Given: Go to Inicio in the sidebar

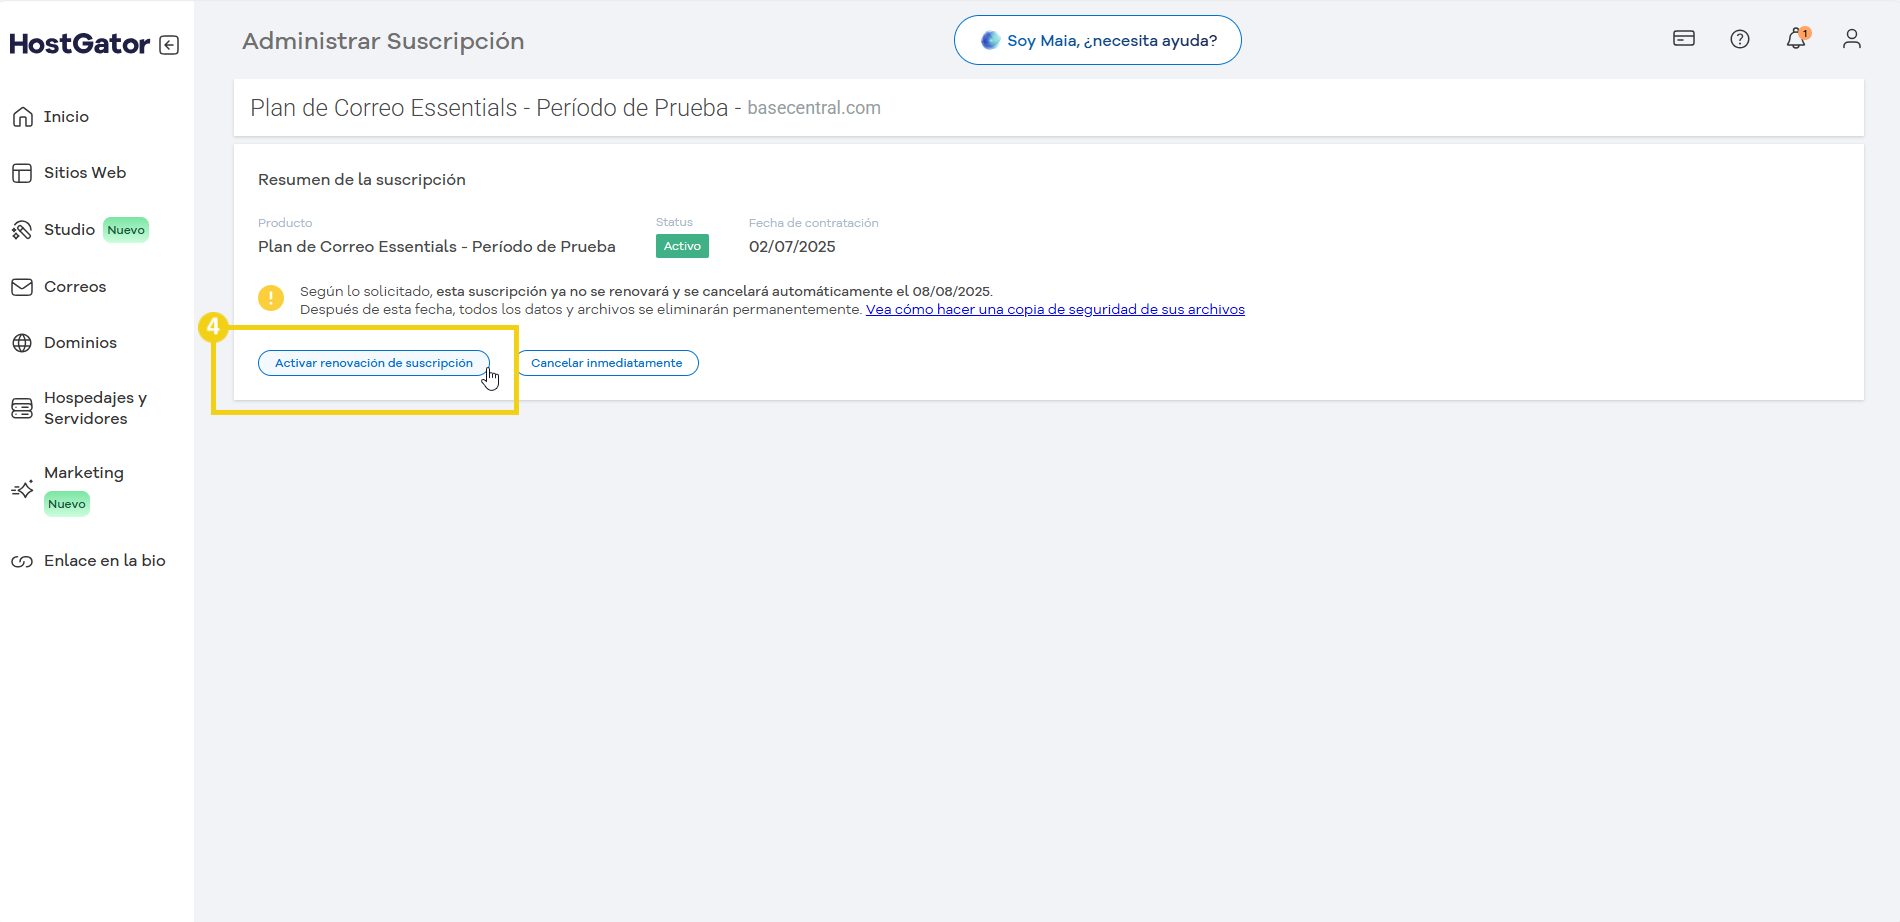Looking at the screenshot, I should click(66, 117).
